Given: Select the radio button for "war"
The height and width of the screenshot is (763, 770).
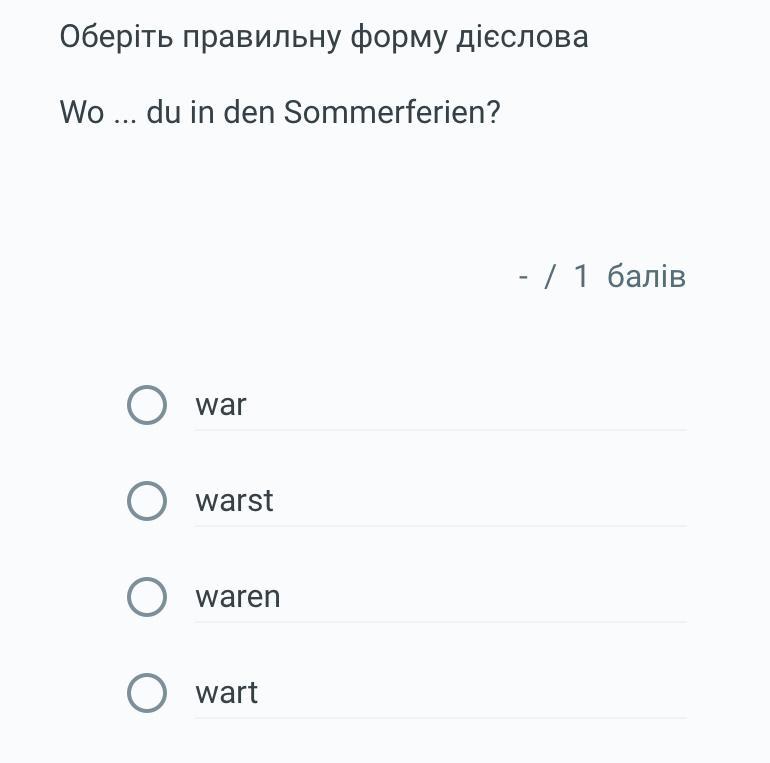Looking at the screenshot, I should tap(147, 405).
